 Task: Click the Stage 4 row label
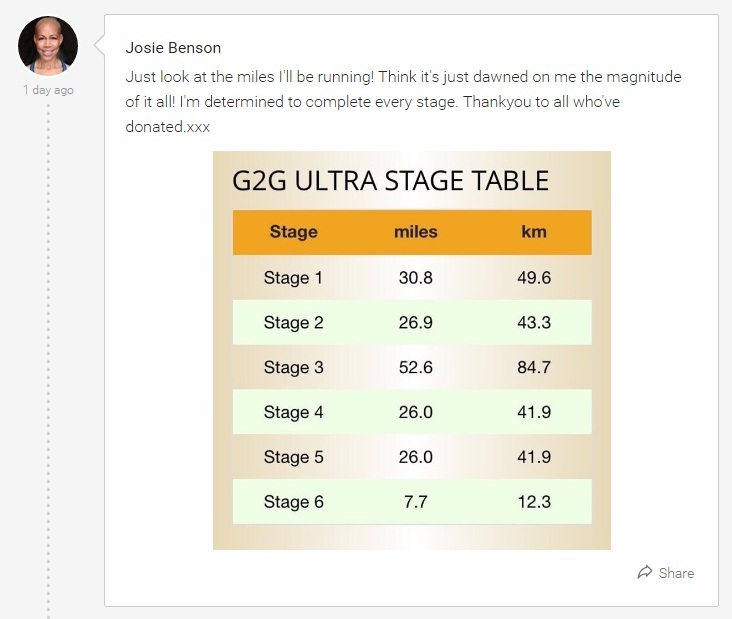[293, 412]
